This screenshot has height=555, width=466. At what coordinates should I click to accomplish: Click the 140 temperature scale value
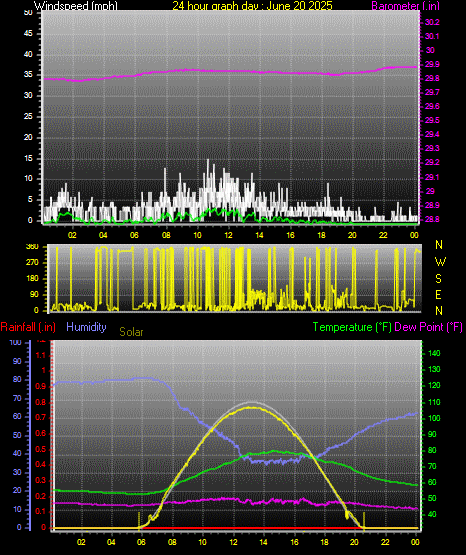tap(434, 353)
